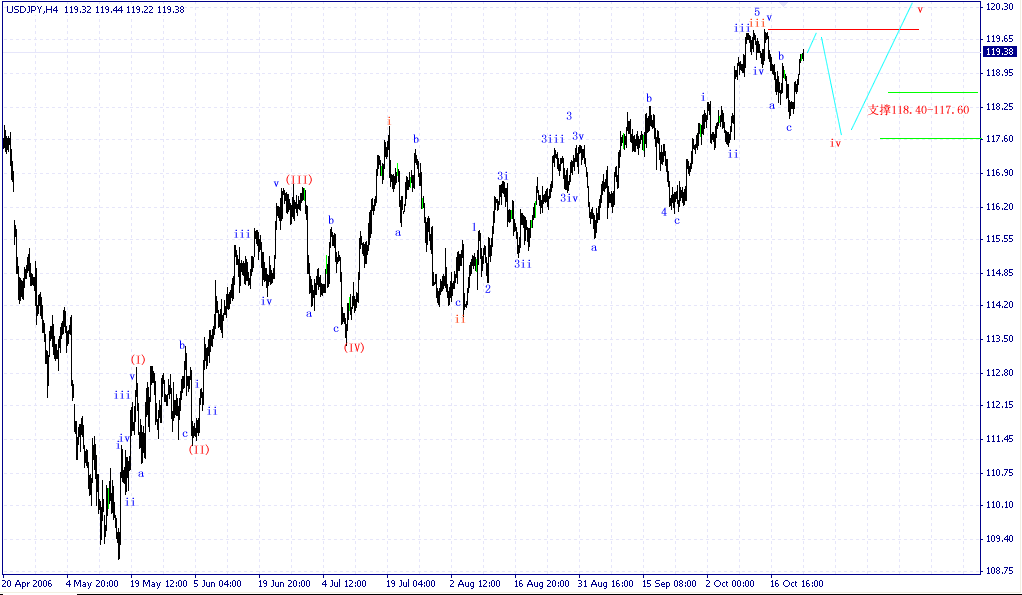The width and height of the screenshot is (1022, 595).
Task: Click the upper green support line
Action: tap(933, 93)
